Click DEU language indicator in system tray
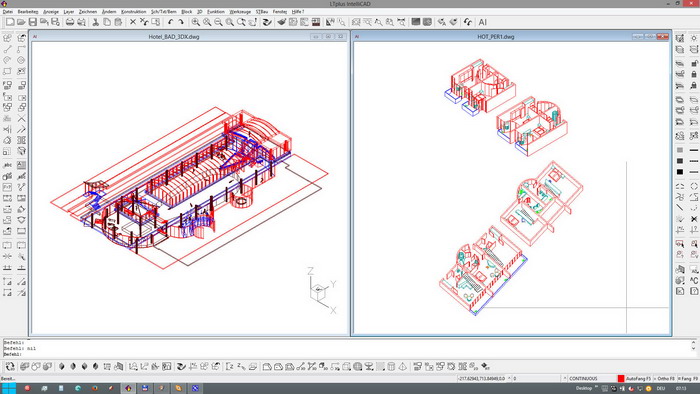700x394 pixels. [661, 389]
